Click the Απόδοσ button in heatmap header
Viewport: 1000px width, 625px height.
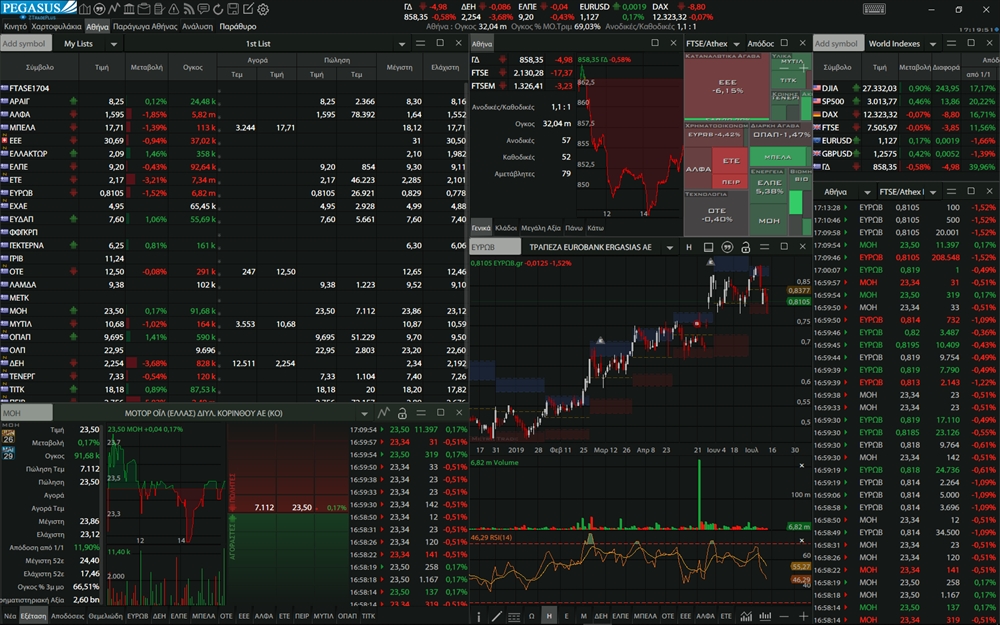click(760, 44)
